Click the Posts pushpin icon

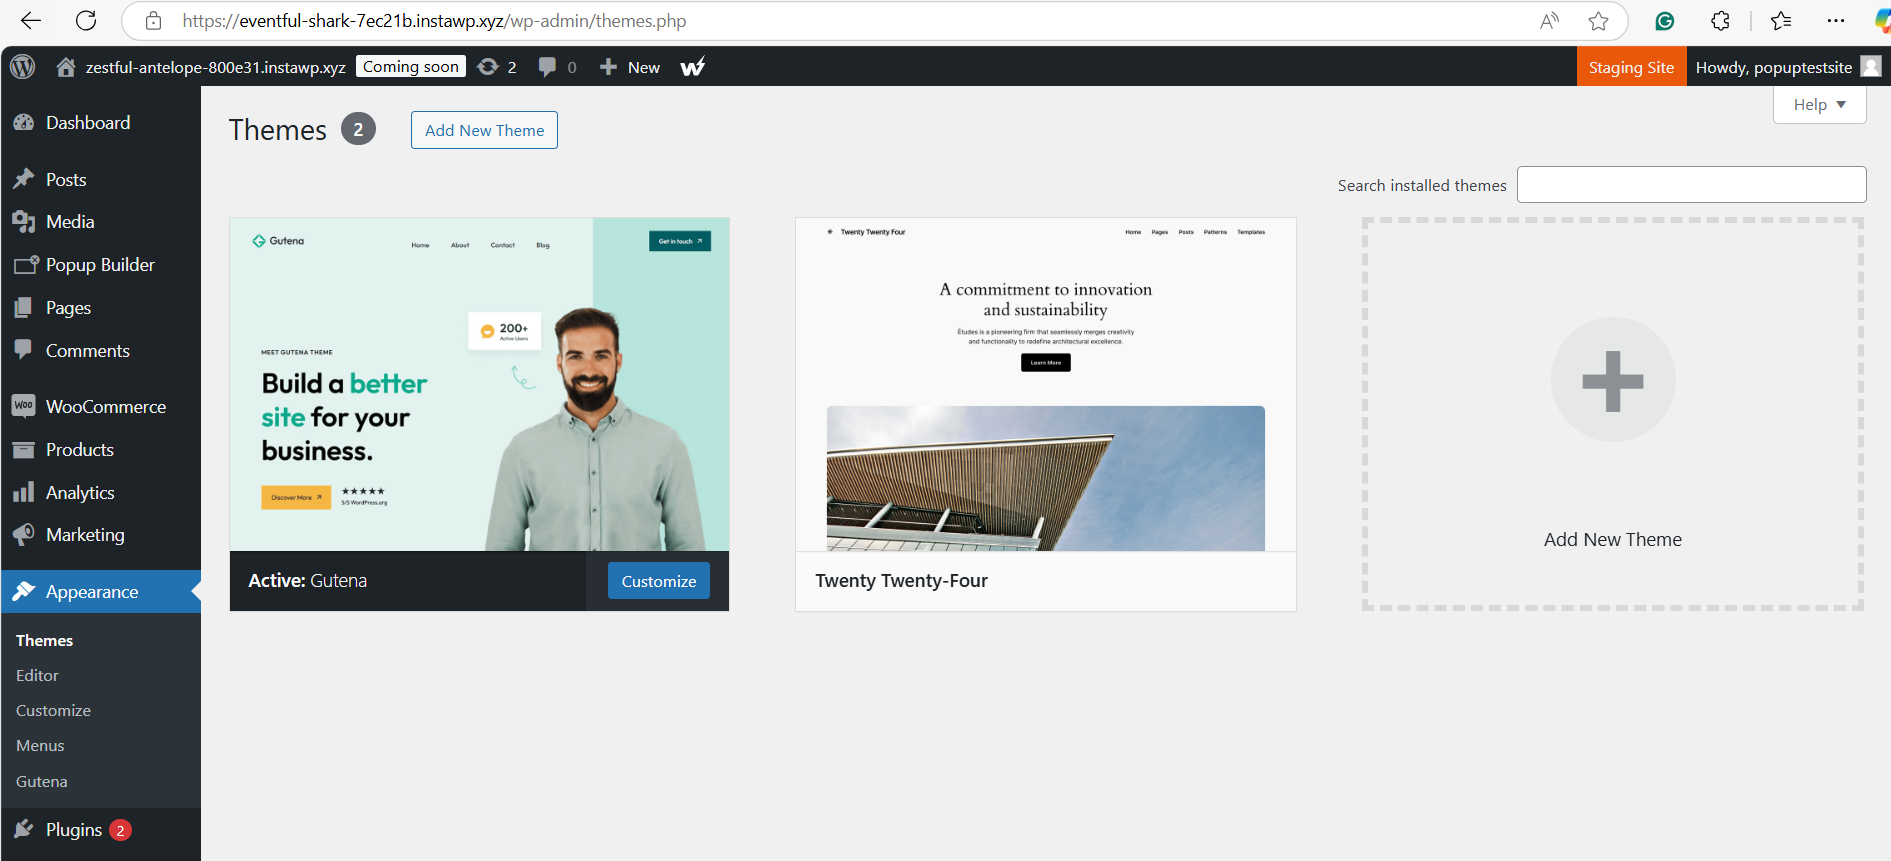click(x=24, y=180)
